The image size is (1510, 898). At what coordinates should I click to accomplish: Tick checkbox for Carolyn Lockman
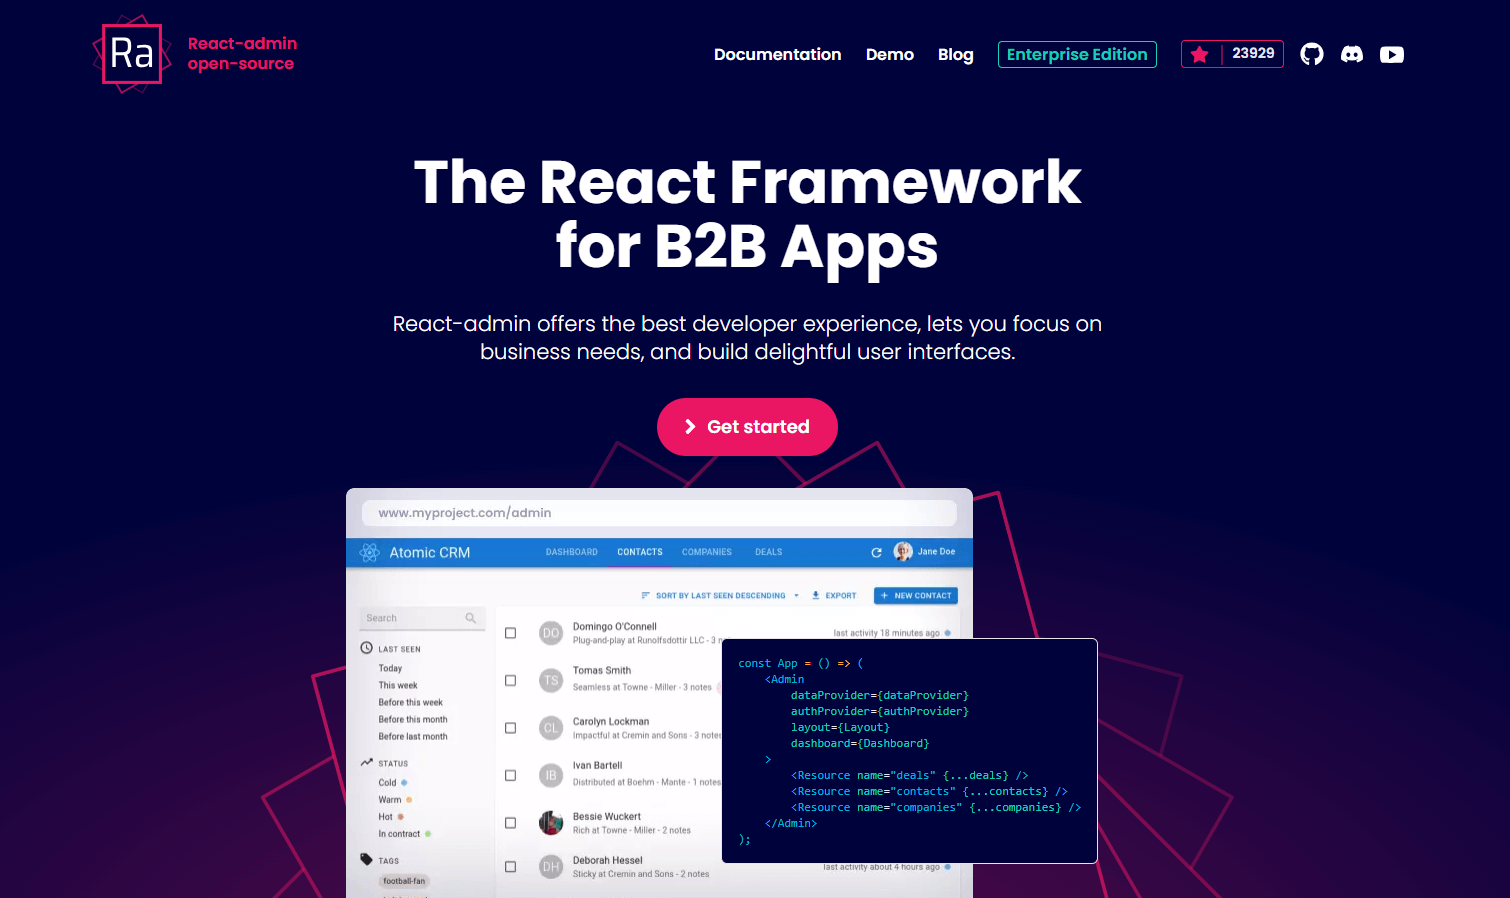click(511, 728)
